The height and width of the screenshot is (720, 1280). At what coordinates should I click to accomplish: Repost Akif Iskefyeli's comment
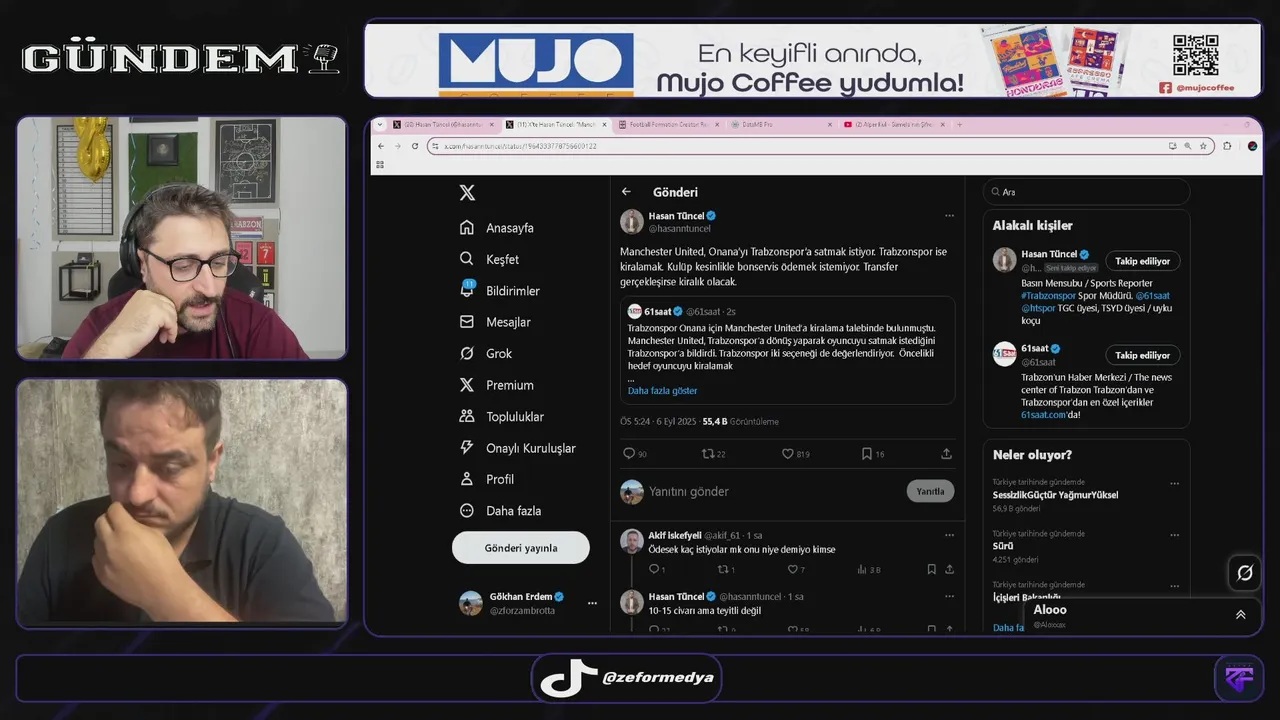pos(724,569)
